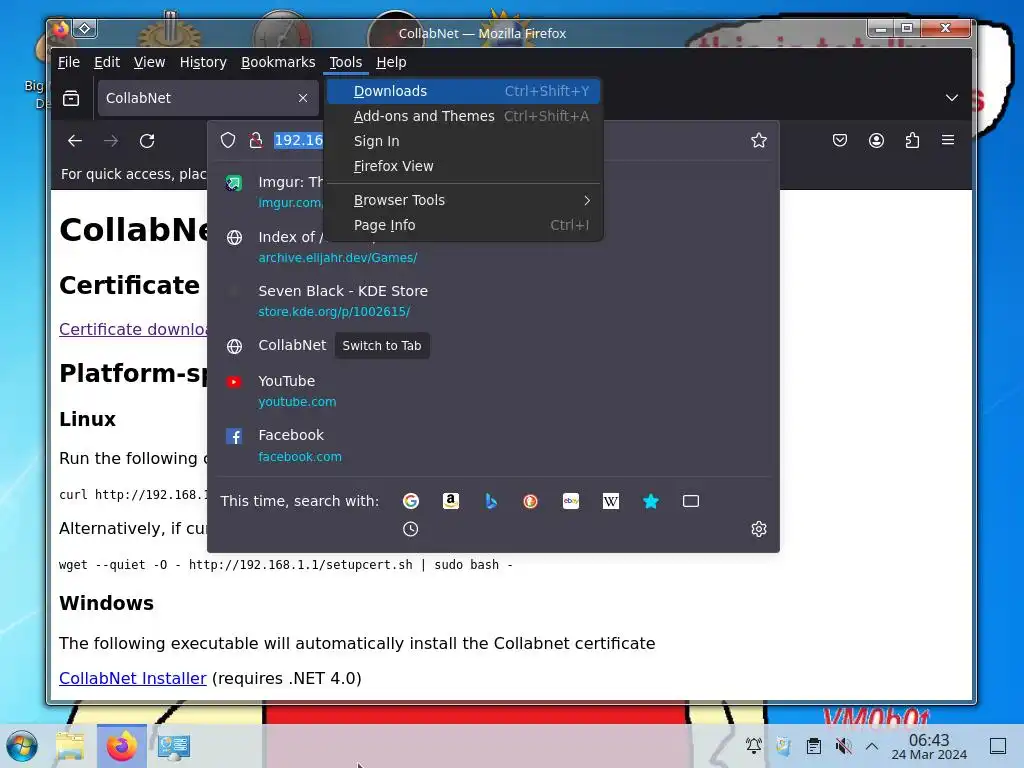Pick the Facebook suggestion
Viewport: 1024px width, 768px height.
coord(493,445)
